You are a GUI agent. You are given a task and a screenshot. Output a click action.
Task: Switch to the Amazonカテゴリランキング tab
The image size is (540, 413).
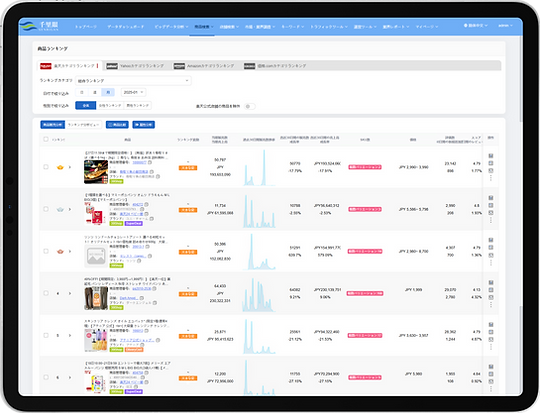(x=204, y=66)
